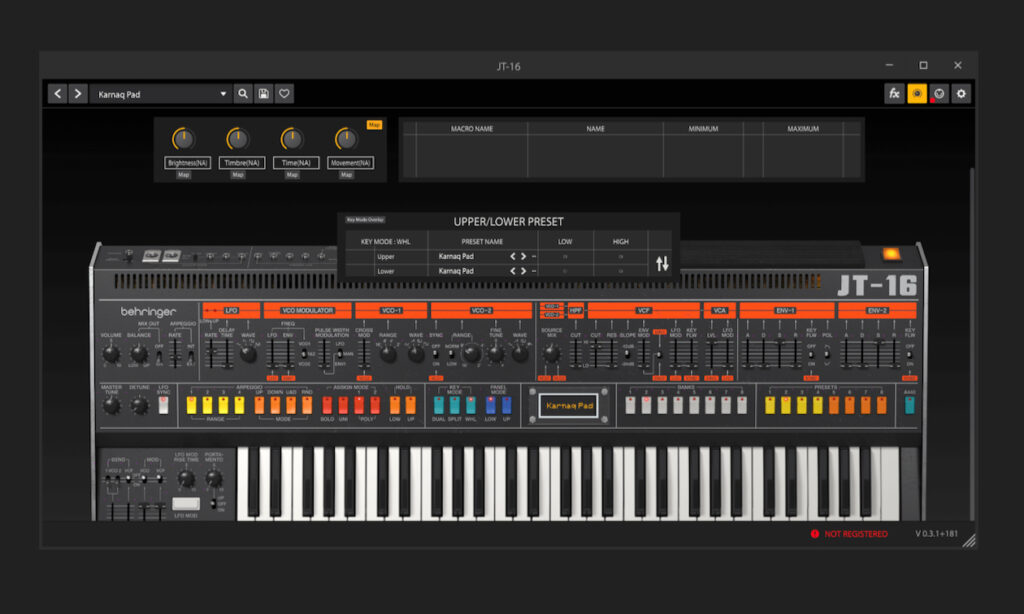Viewport: 1024px width, 614px height.
Task: Select Panel Mode UP blue button
Action: (x=506, y=405)
